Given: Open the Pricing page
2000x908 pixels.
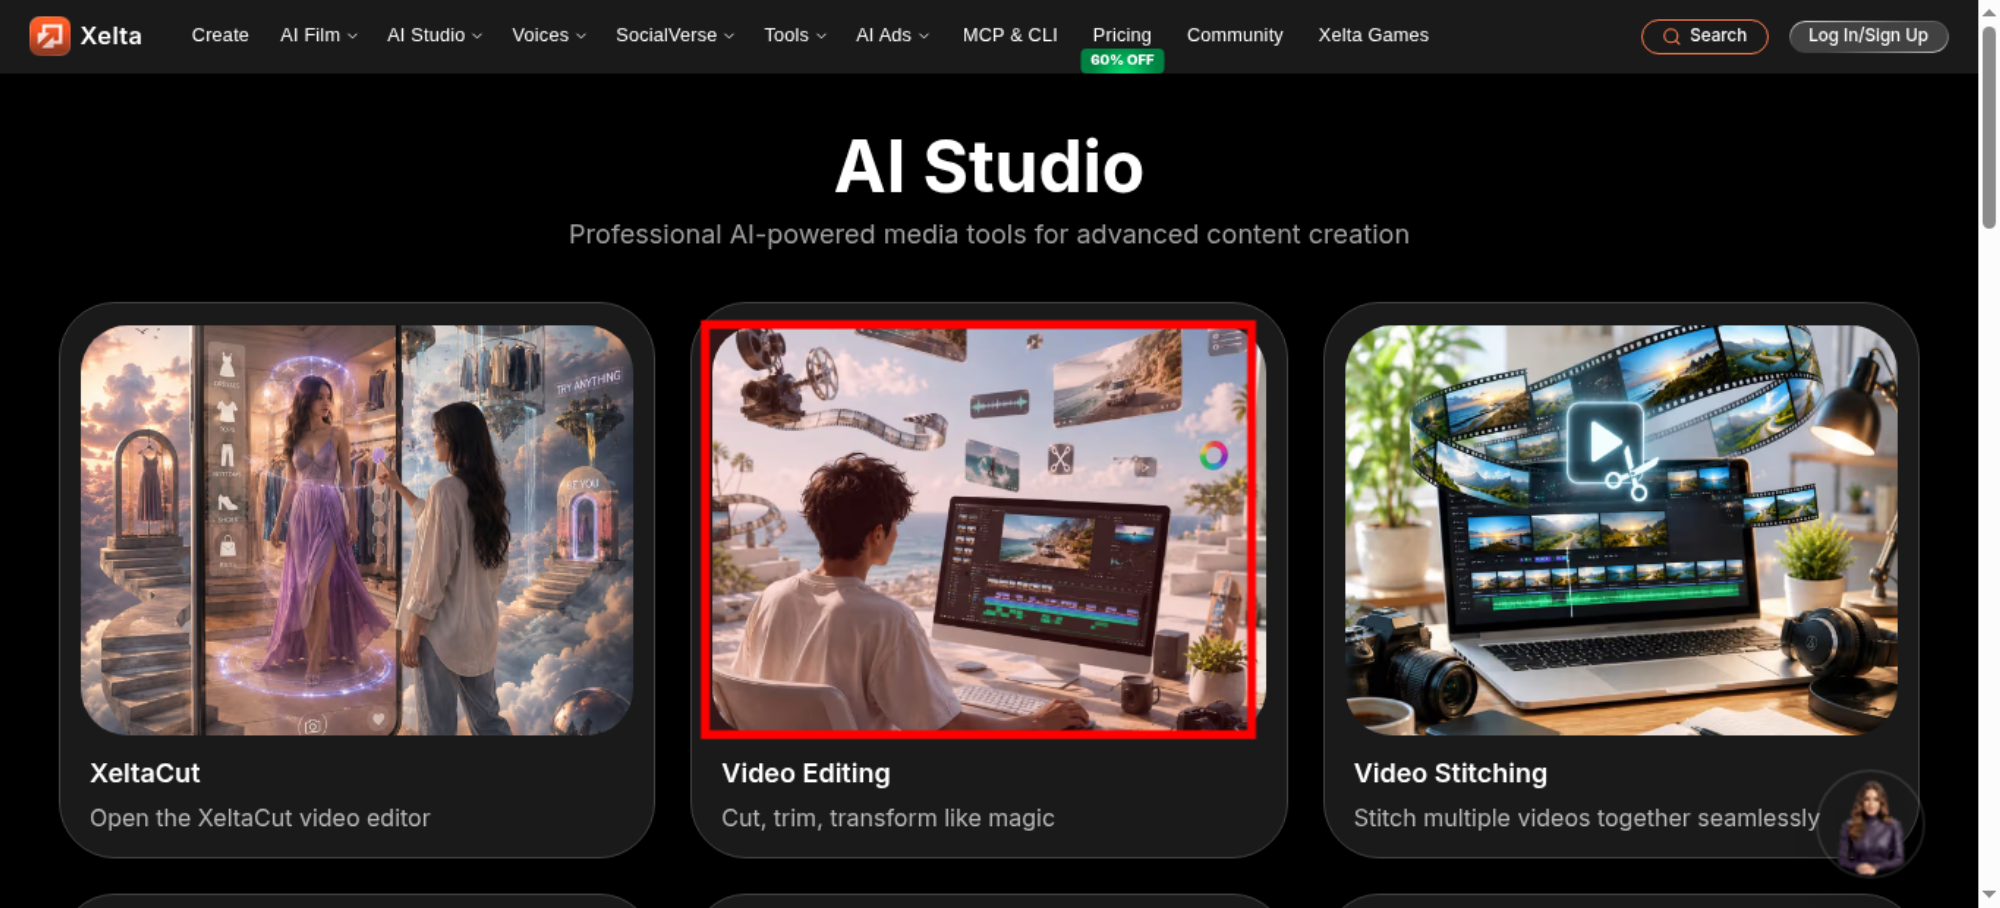Looking at the screenshot, I should pos(1122,35).
